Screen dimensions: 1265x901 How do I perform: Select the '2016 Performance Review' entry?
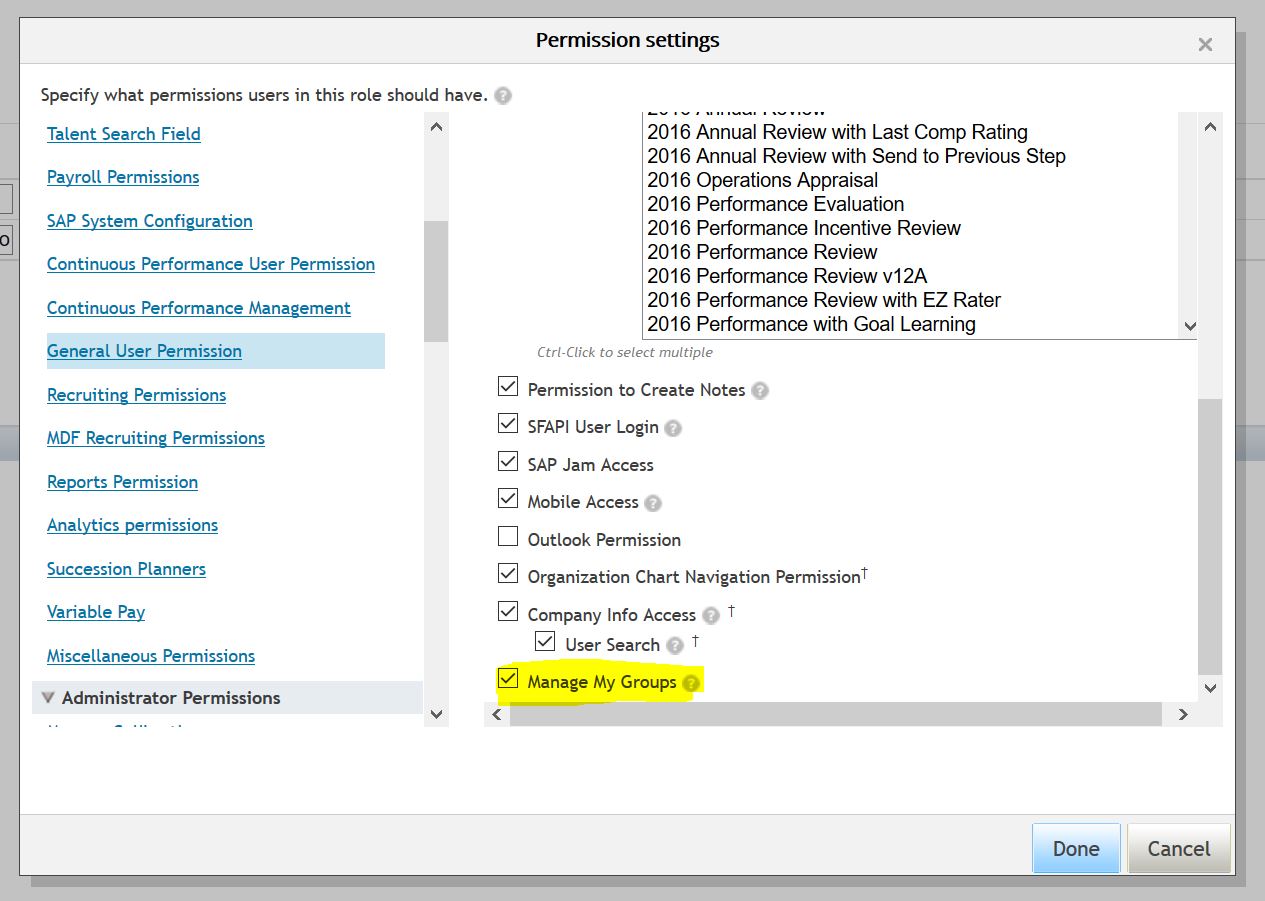[762, 252]
